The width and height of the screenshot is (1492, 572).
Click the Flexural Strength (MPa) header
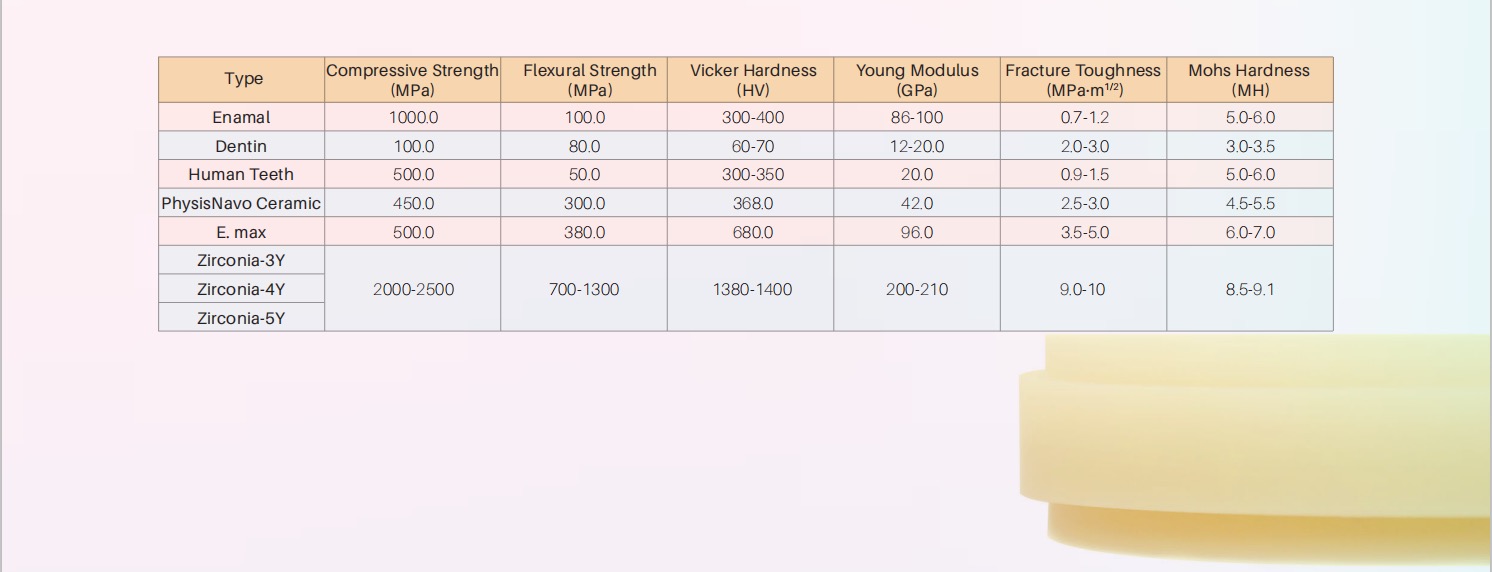pyautogui.click(x=584, y=80)
